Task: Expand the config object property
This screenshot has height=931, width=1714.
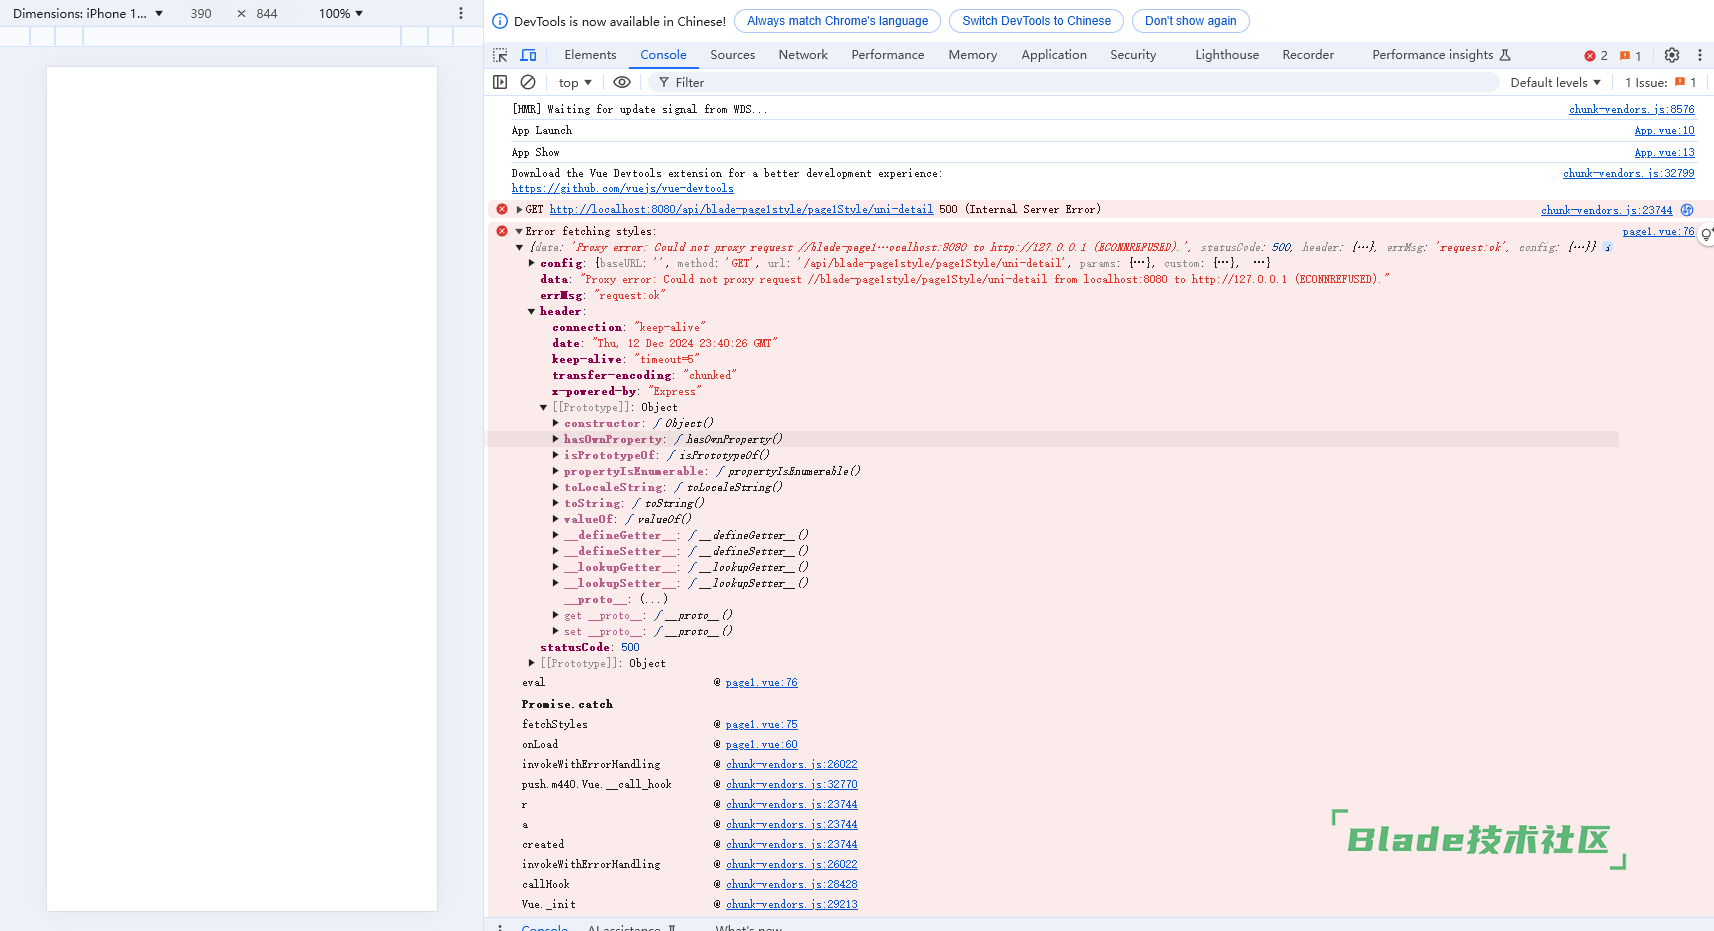Action: [532, 263]
